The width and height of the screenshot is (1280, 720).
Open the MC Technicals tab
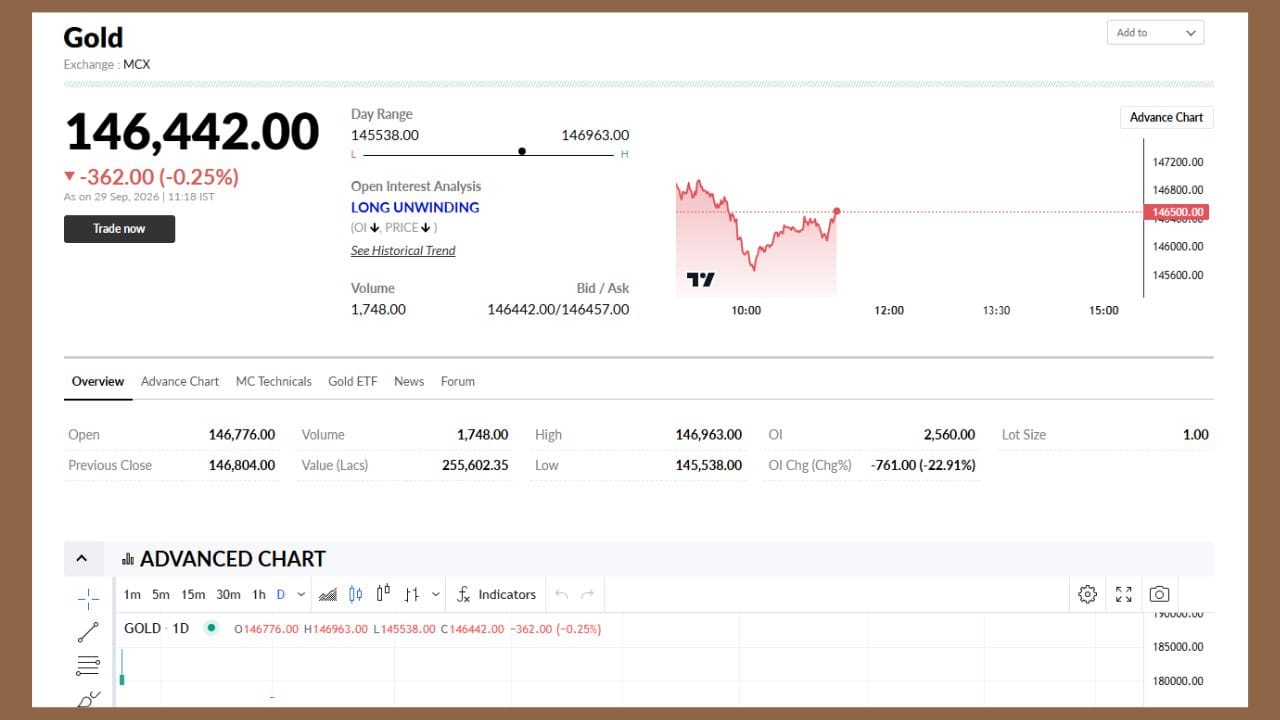[x=274, y=381]
